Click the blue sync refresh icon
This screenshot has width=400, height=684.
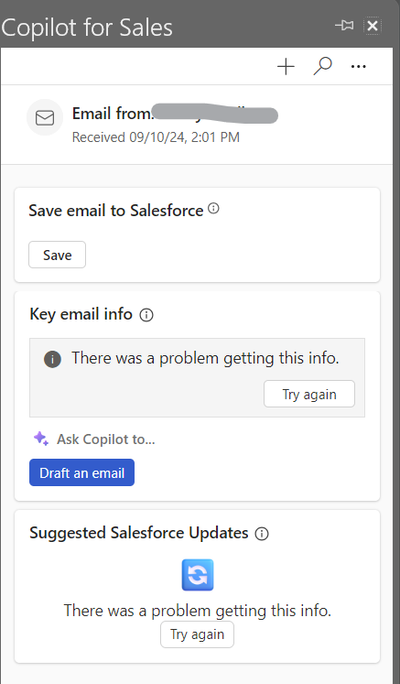pyautogui.click(x=198, y=575)
